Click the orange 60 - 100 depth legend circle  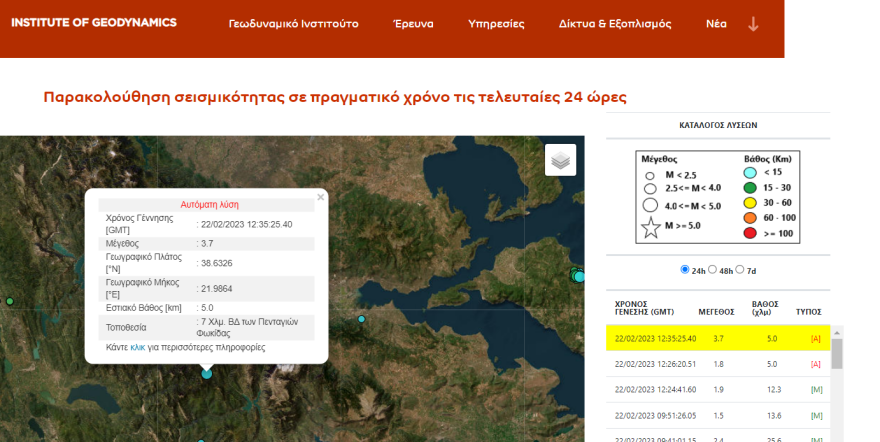(x=750, y=218)
